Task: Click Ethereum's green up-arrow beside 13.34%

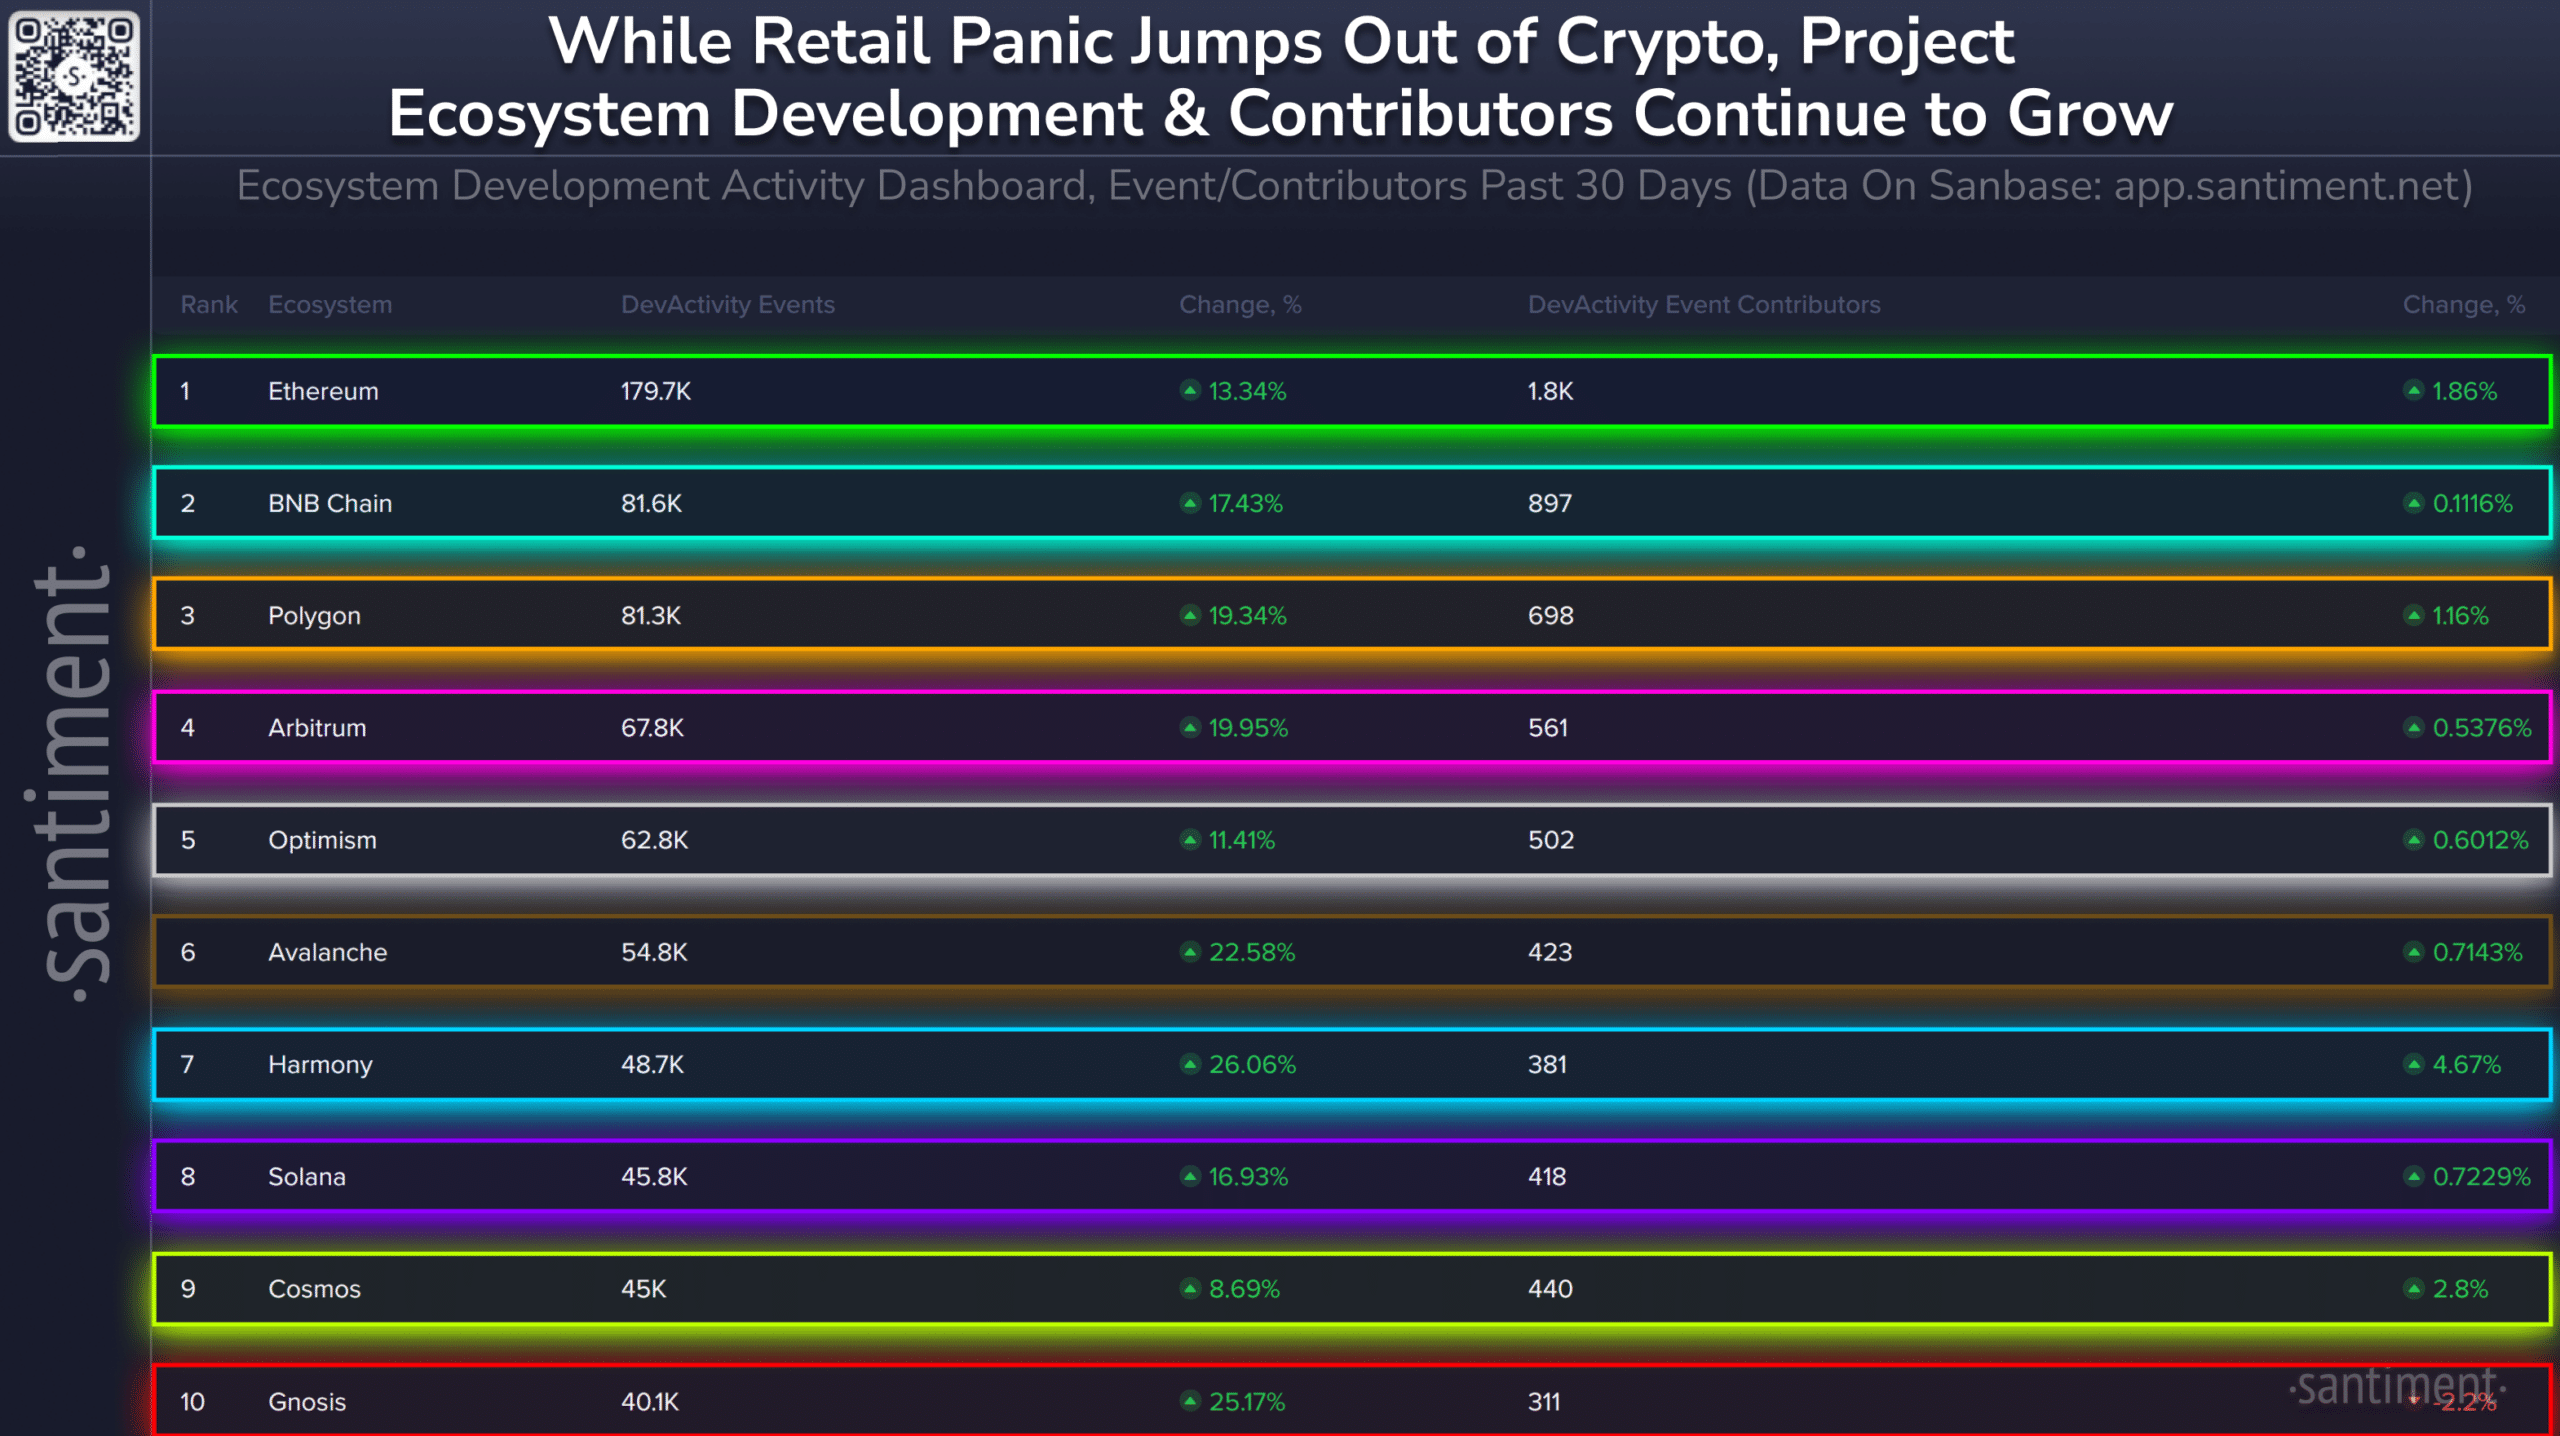Action: (1190, 390)
